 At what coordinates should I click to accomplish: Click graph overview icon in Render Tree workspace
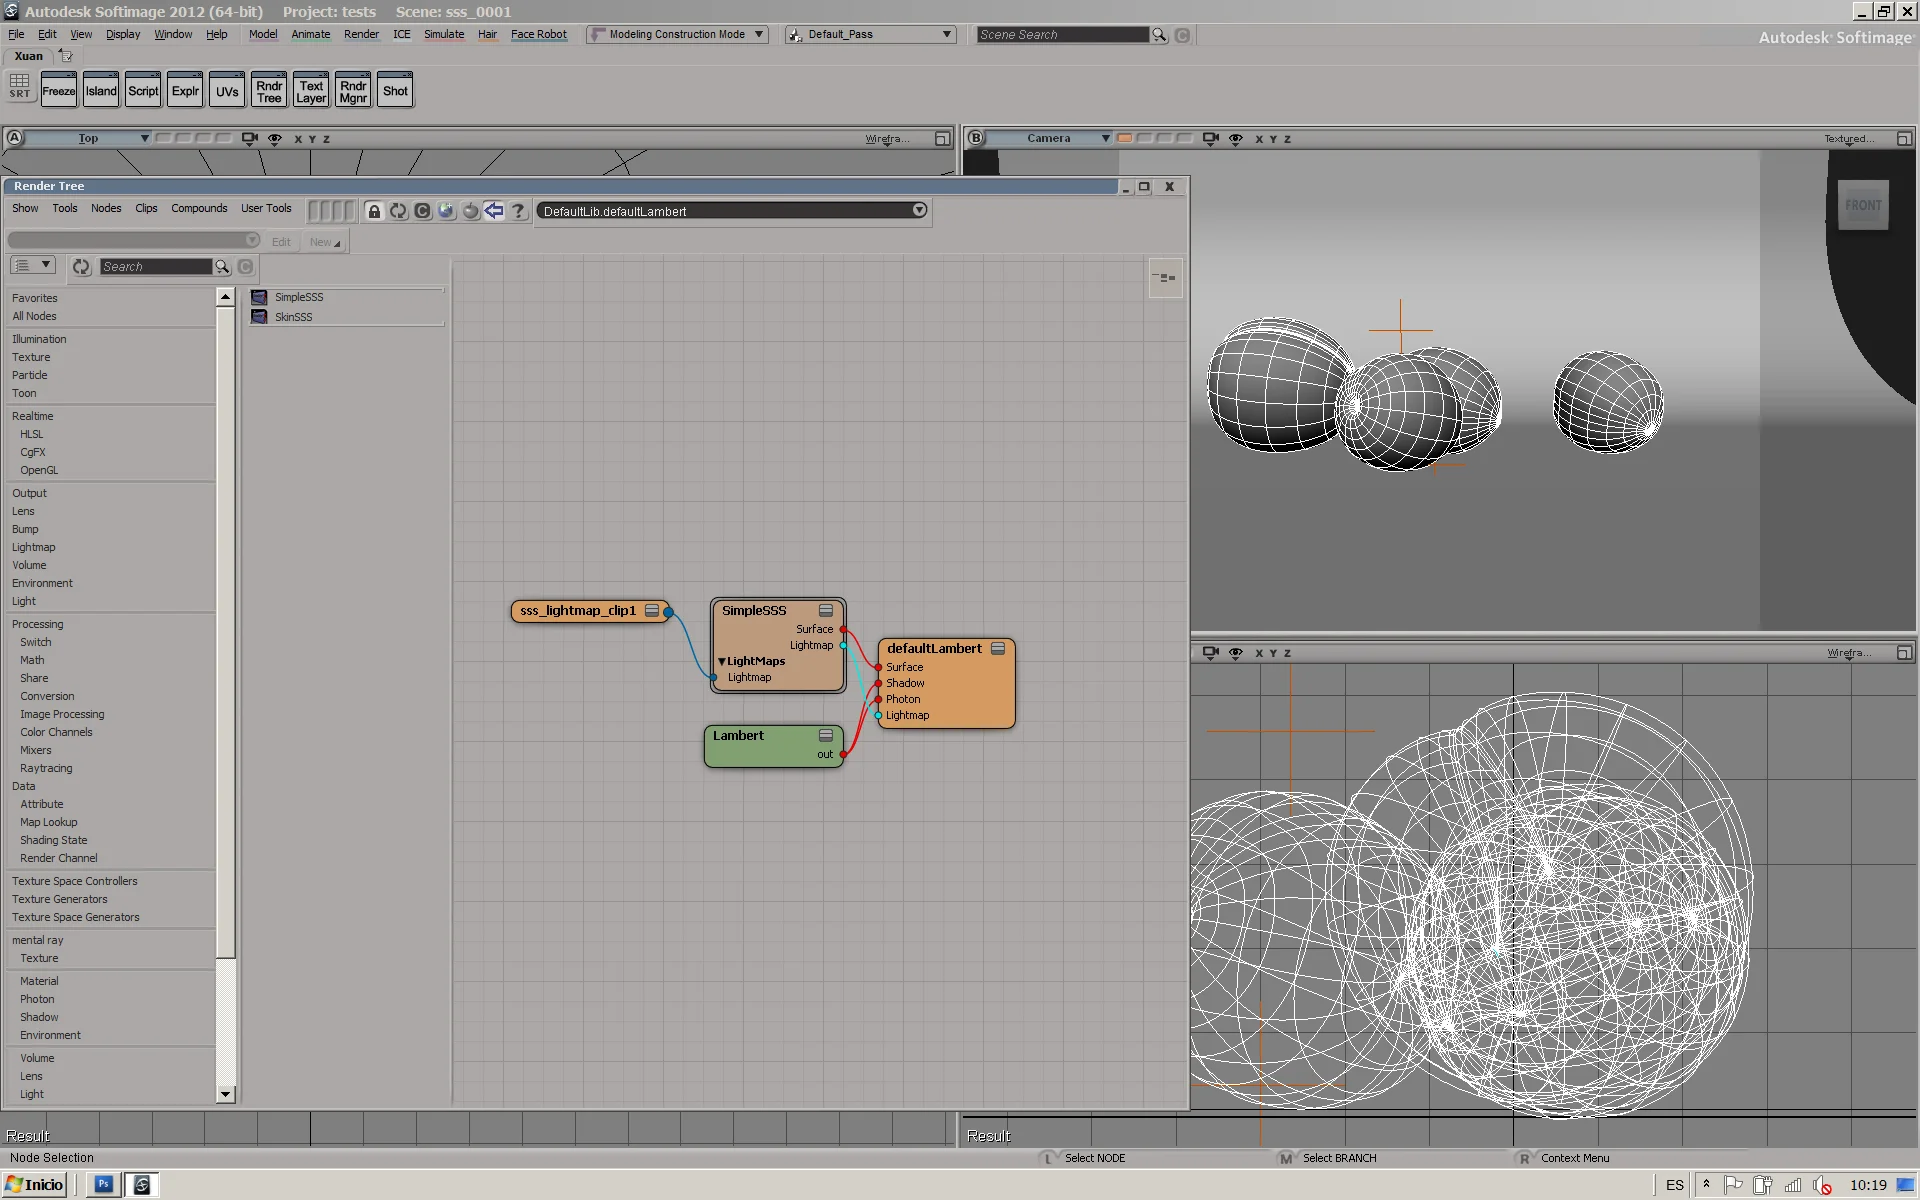click(x=1165, y=278)
